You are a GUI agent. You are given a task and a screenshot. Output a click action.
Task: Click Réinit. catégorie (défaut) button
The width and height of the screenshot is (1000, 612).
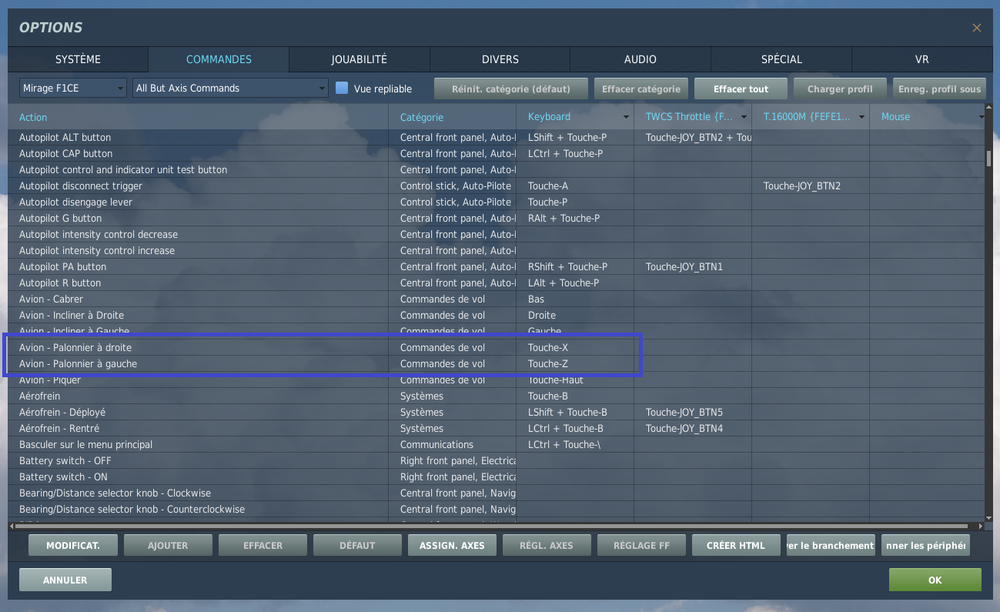[511, 89]
